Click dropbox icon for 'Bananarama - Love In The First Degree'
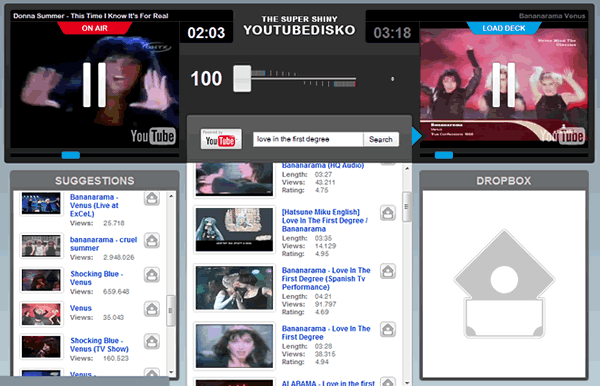Viewport: 600px width, 386px height. pyautogui.click(x=388, y=329)
